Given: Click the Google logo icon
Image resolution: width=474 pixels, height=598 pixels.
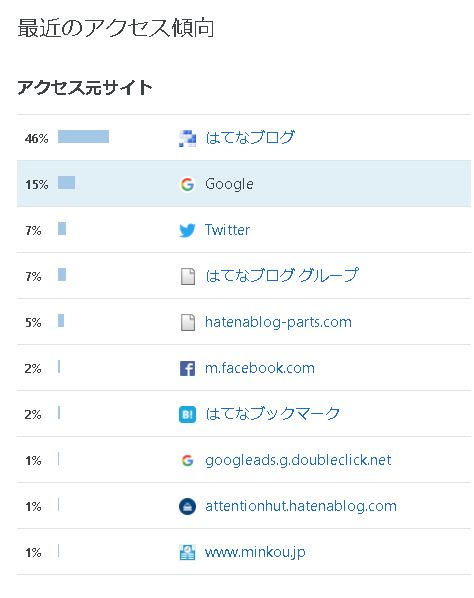Looking at the screenshot, I should pyautogui.click(x=187, y=184).
